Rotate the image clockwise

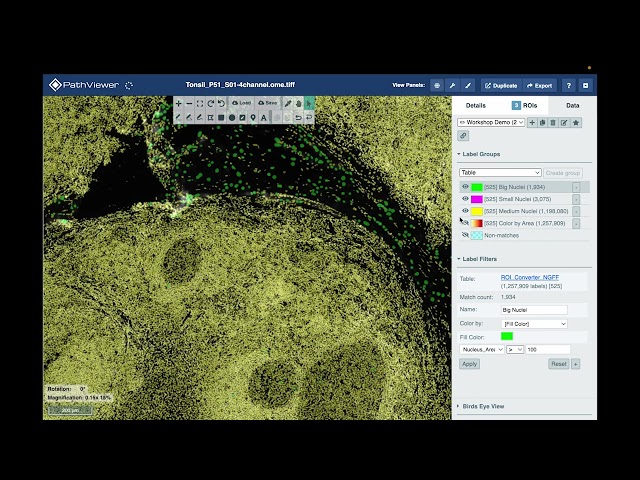click(210, 104)
